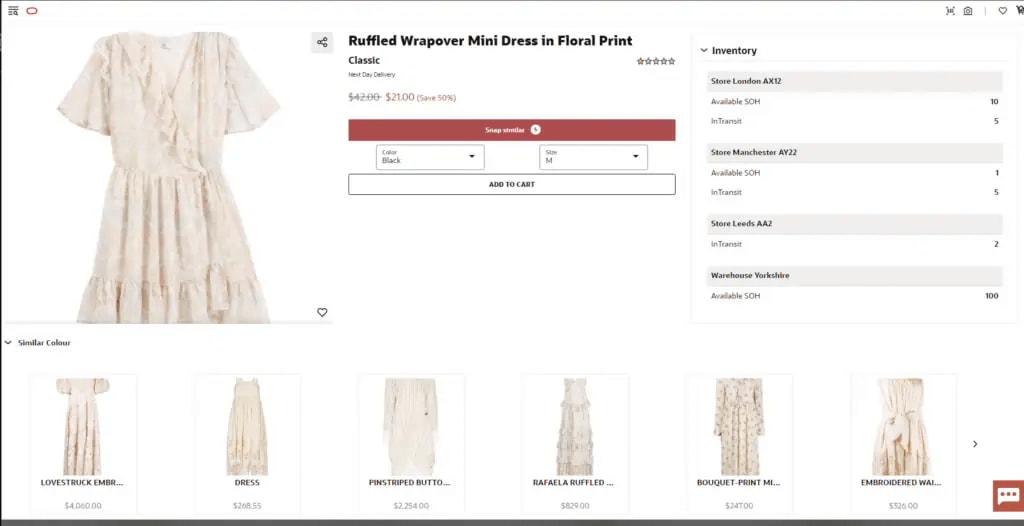Open the search menu icon at top left
Viewport: 1024px width, 526px height.
[13, 11]
